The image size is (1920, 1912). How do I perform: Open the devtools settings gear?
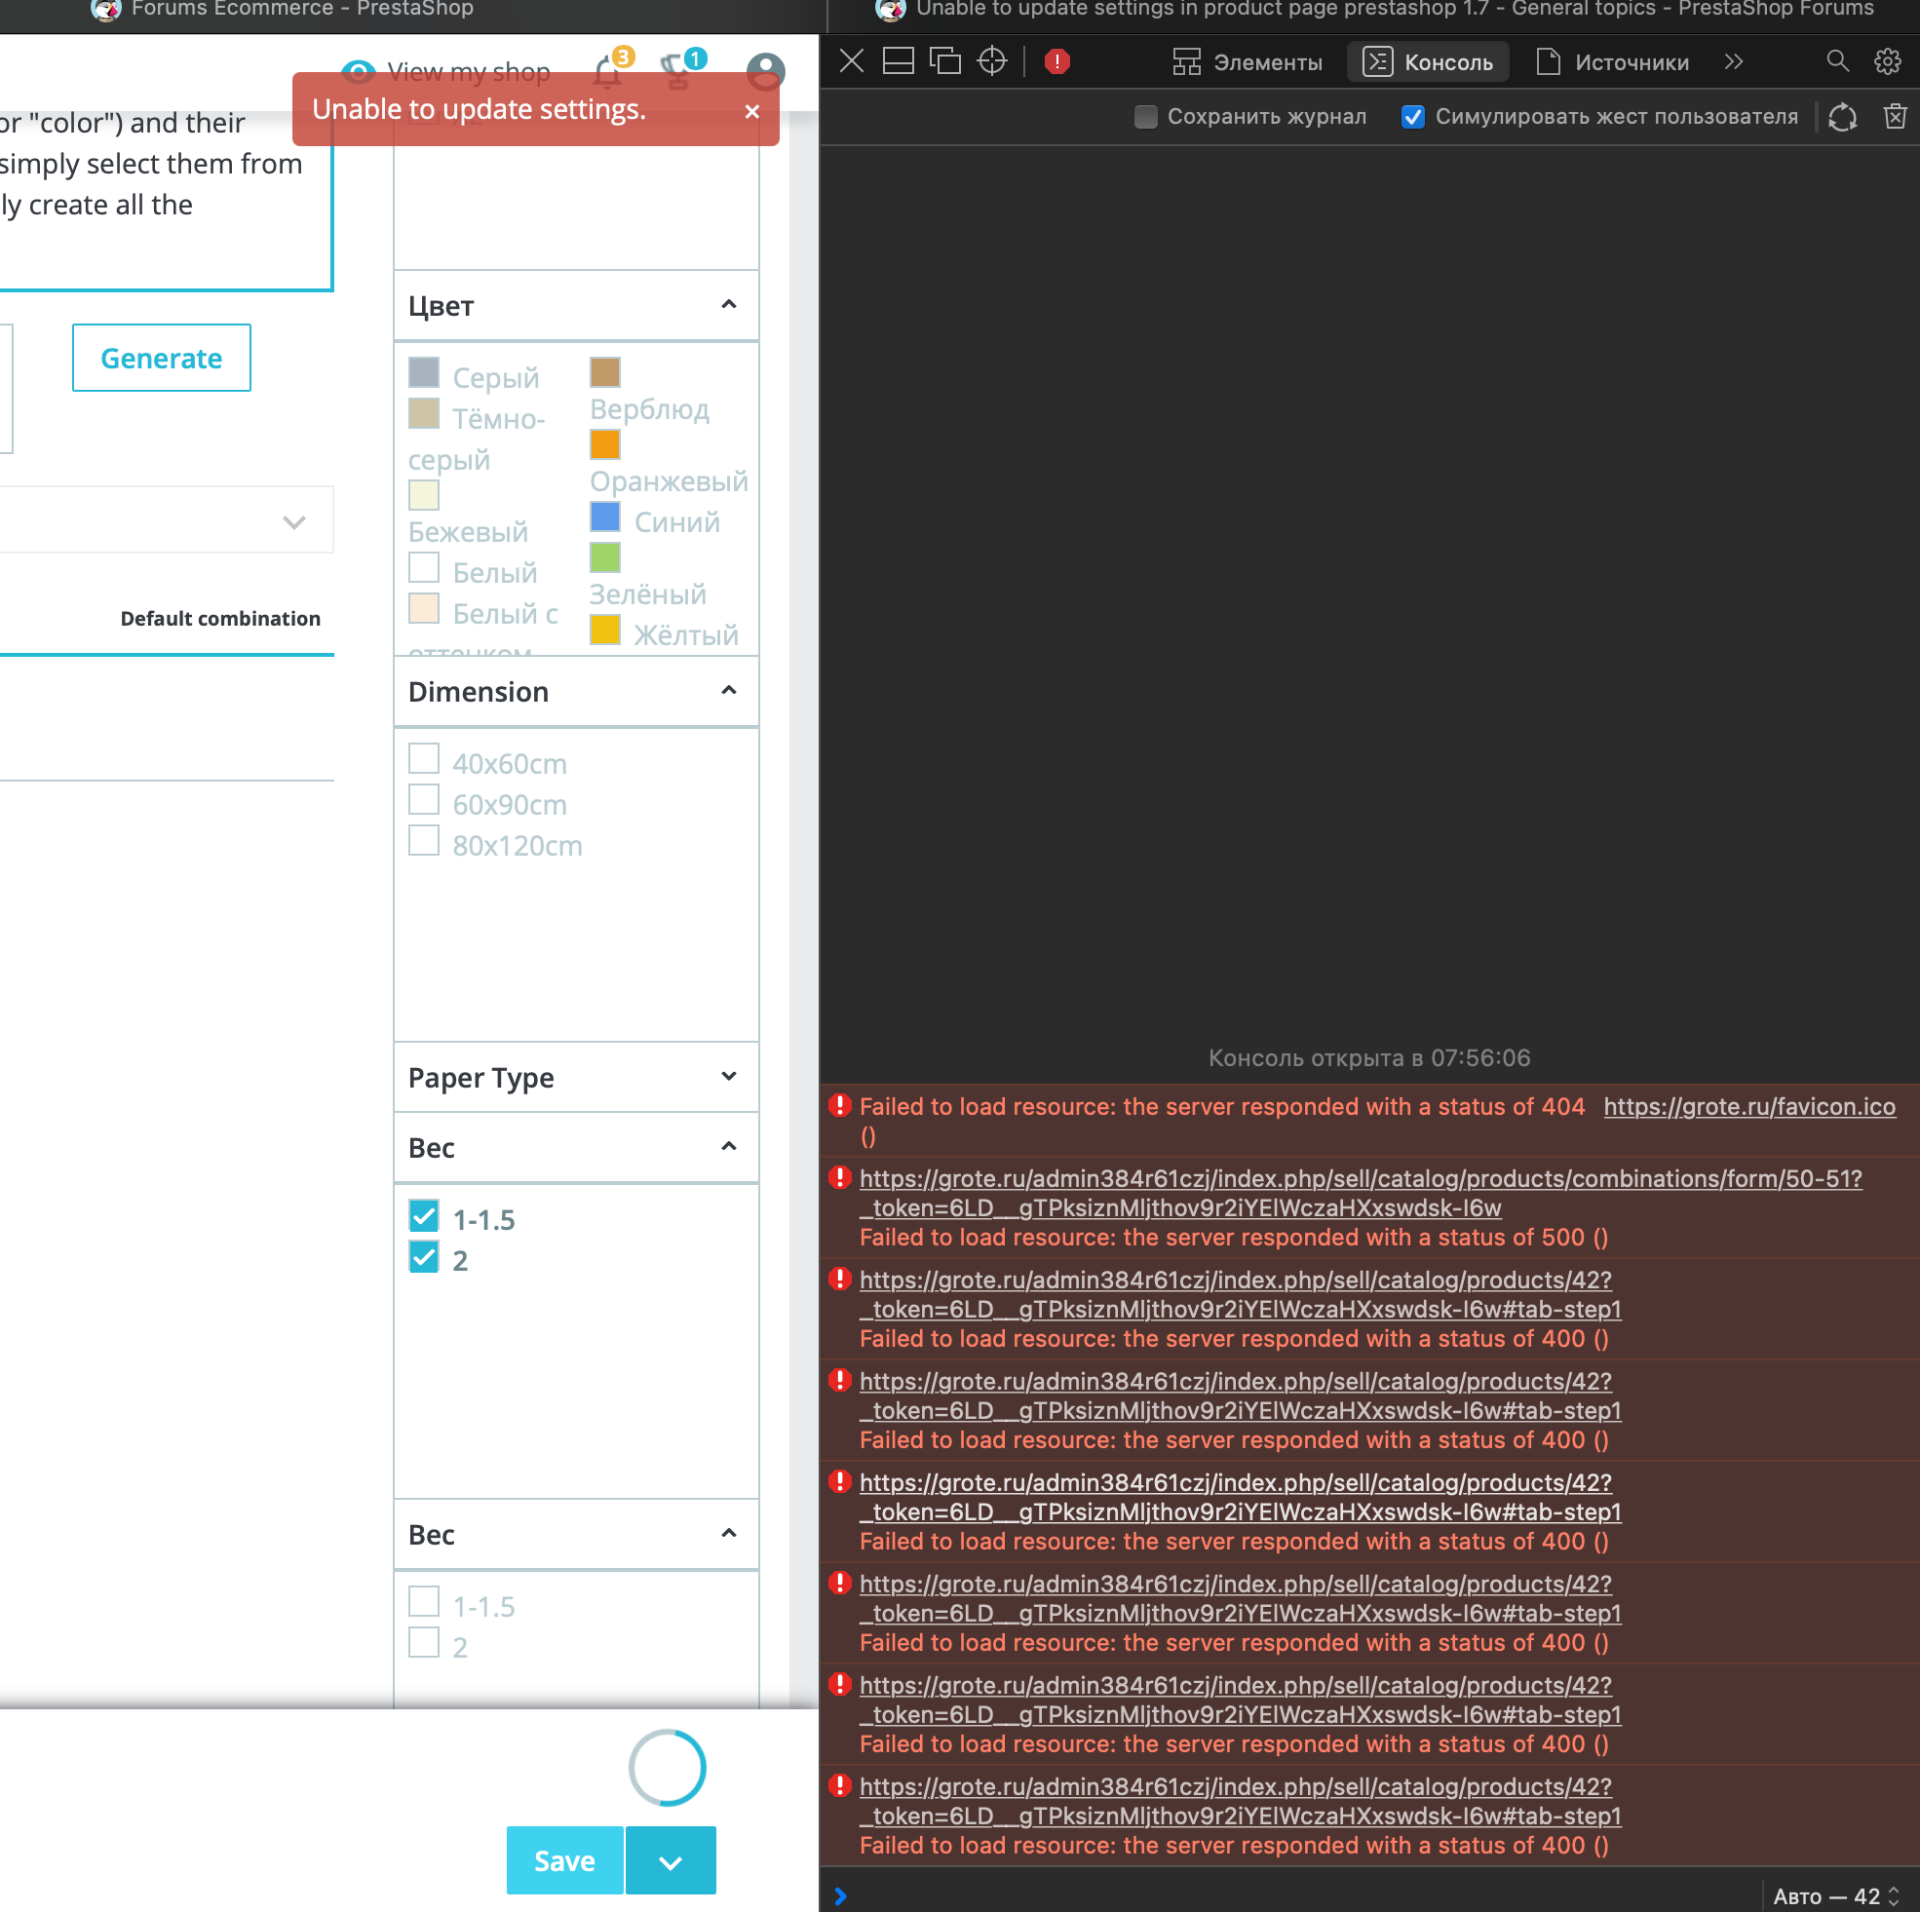1887,61
